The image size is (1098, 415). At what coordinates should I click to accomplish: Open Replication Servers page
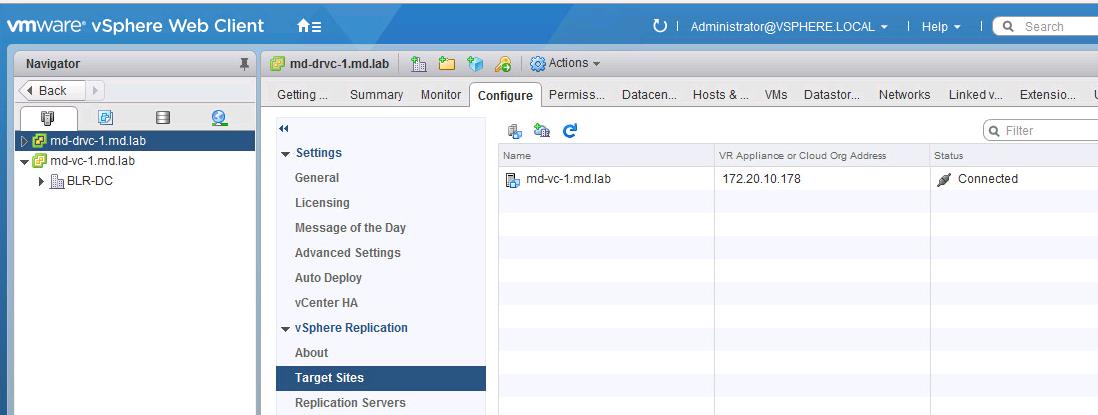350,403
